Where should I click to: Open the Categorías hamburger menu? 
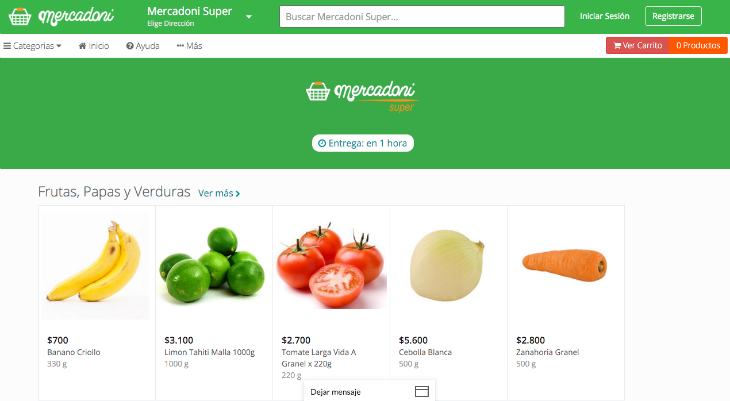[x=32, y=46]
